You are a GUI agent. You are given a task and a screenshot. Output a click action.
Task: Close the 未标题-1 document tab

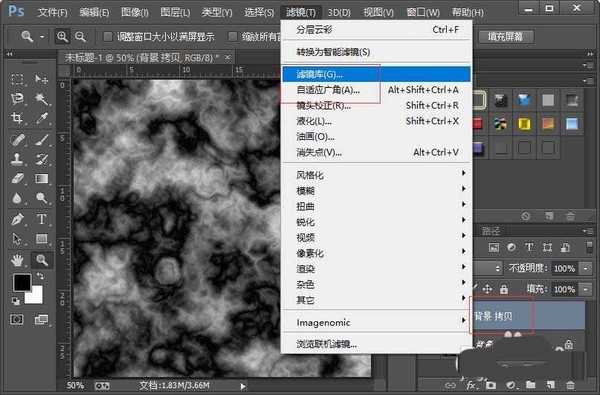click(x=228, y=58)
